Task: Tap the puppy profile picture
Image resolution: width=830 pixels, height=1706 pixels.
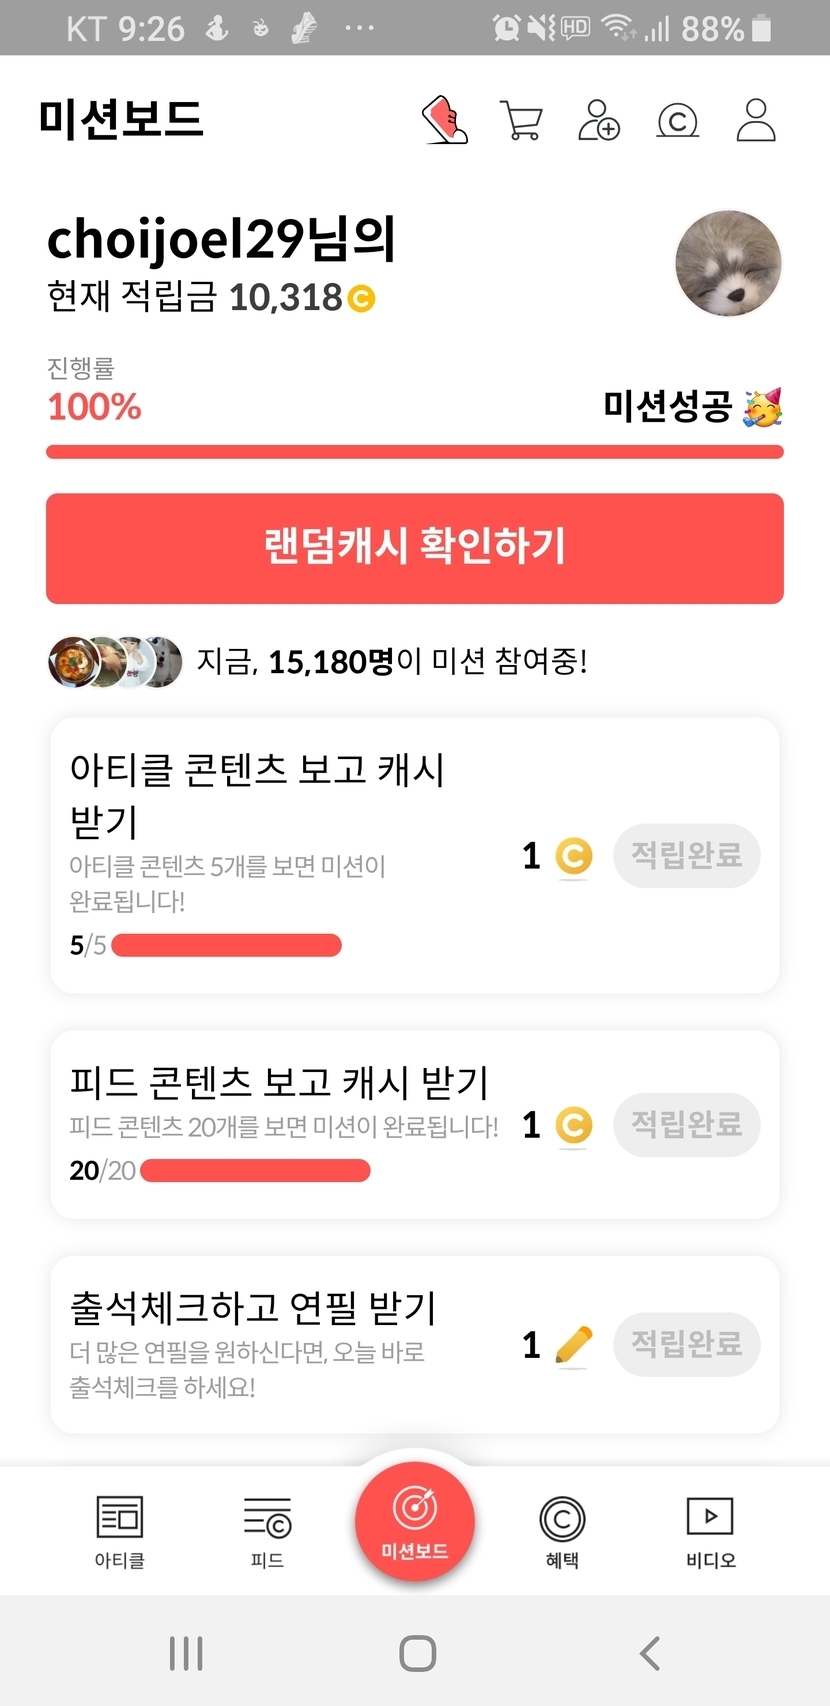Action: pyautogui.click(x=728, y=264)
